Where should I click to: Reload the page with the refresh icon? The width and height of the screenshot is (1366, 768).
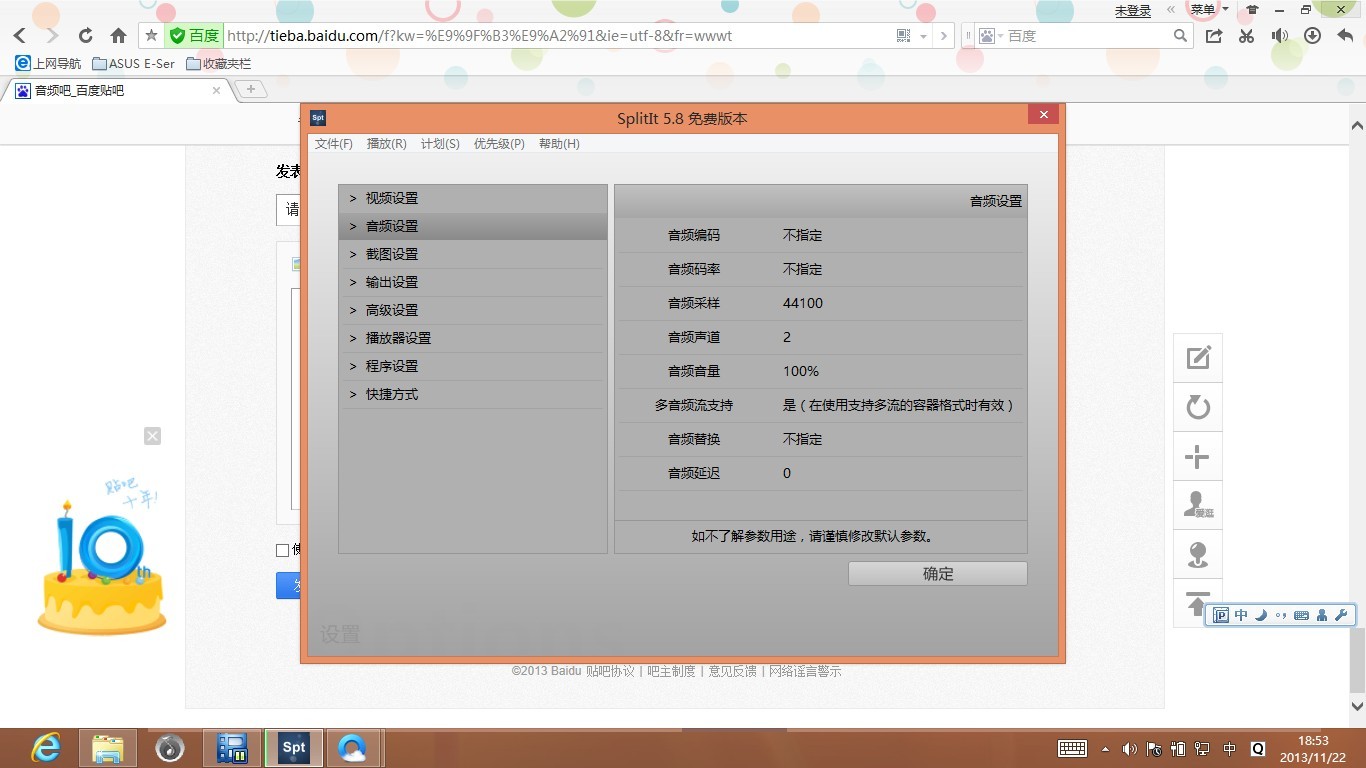(x=85, y=36)
